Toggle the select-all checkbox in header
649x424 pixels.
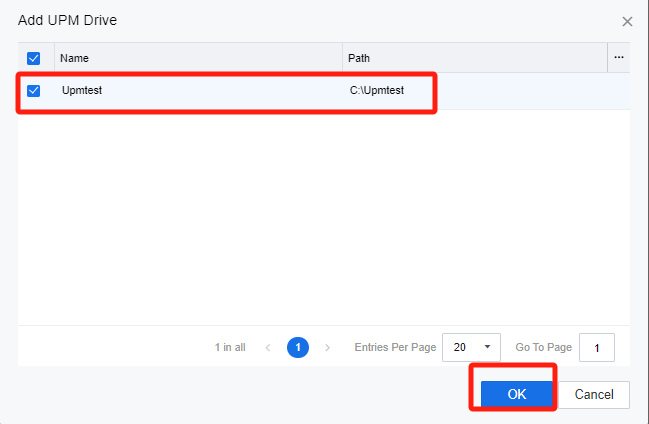point(33,58)
